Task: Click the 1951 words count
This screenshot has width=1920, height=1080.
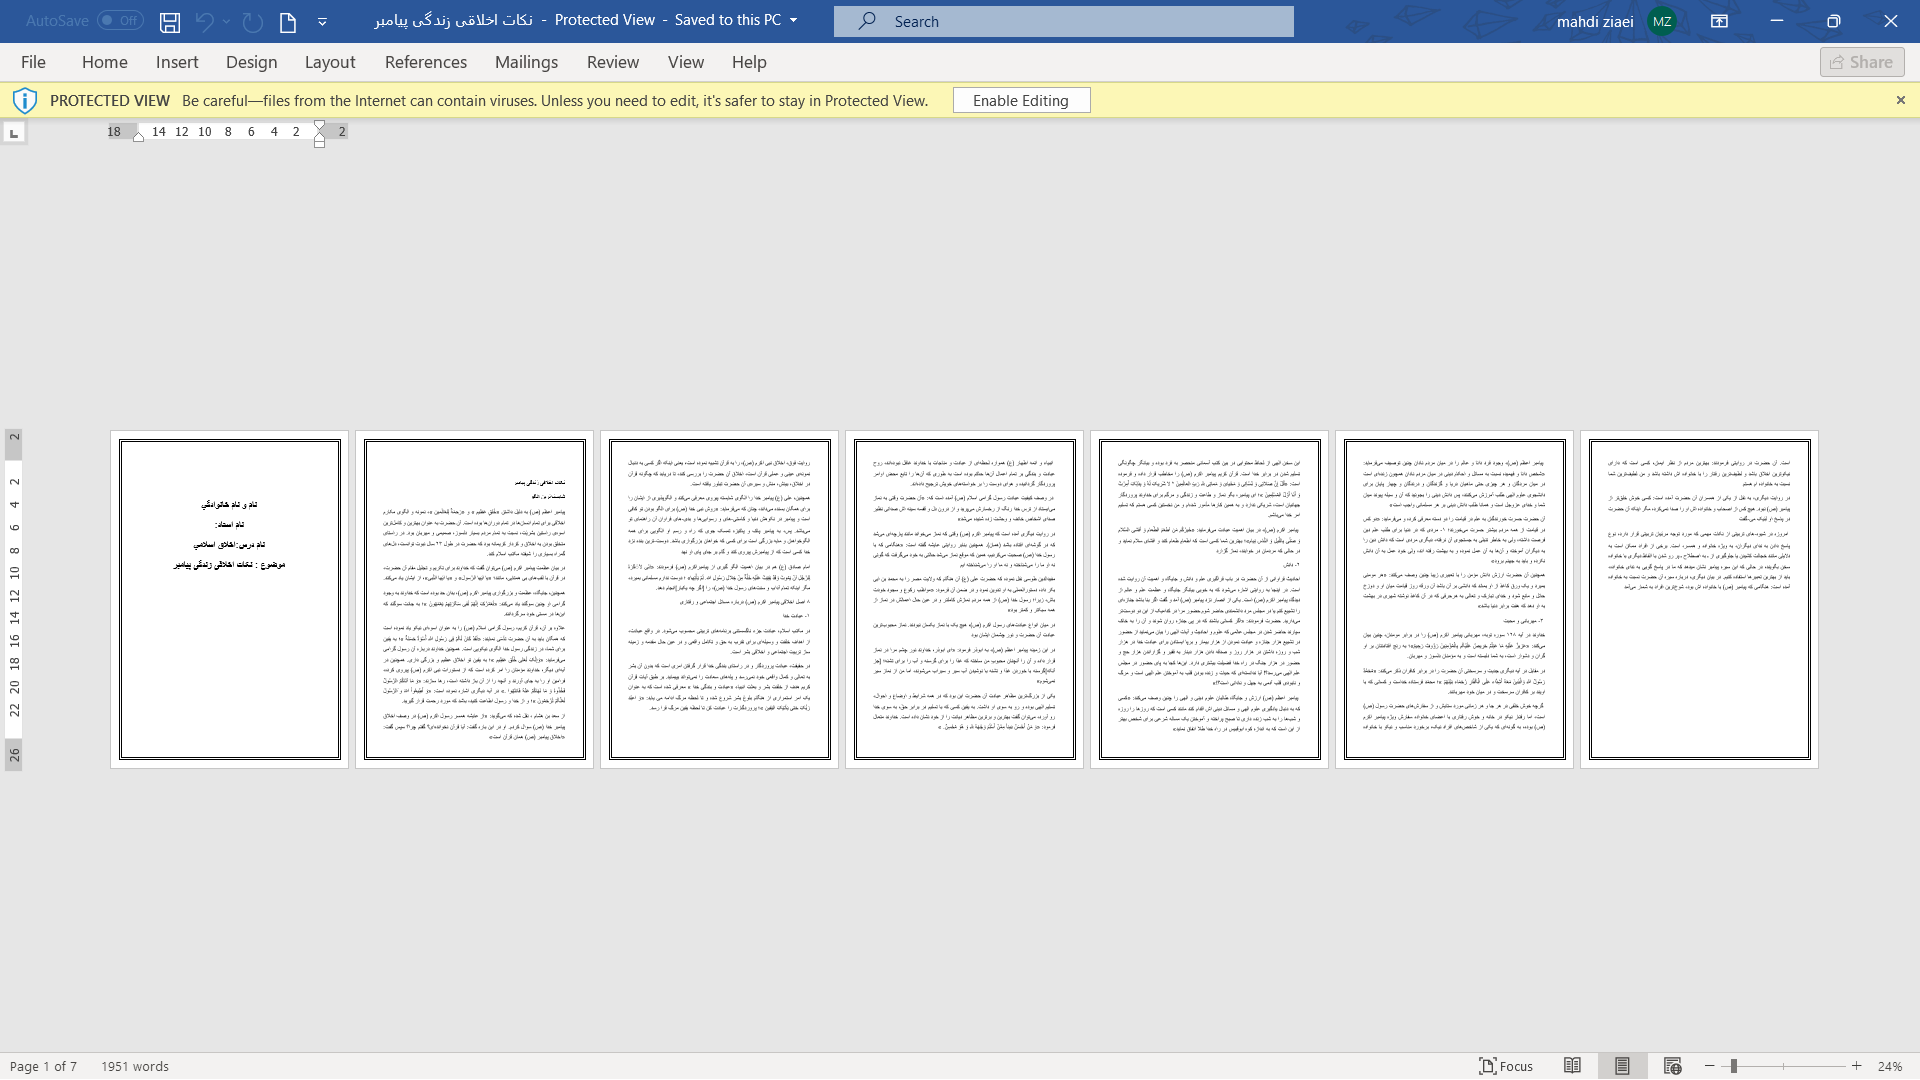Action: 135,1066
